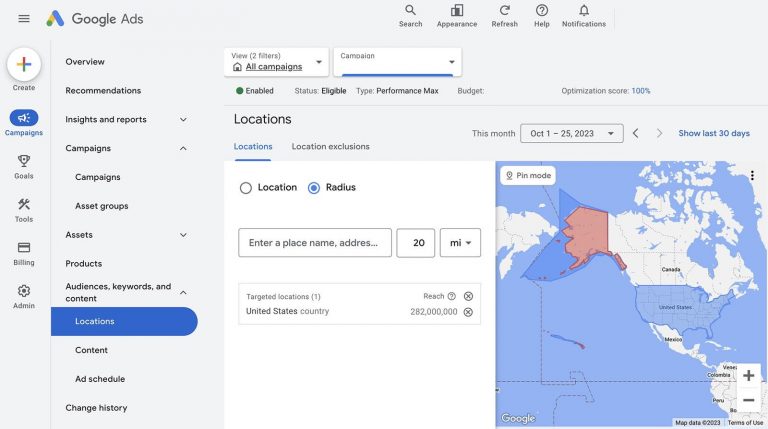Open the Appearance settings

[x=456, y=16]
